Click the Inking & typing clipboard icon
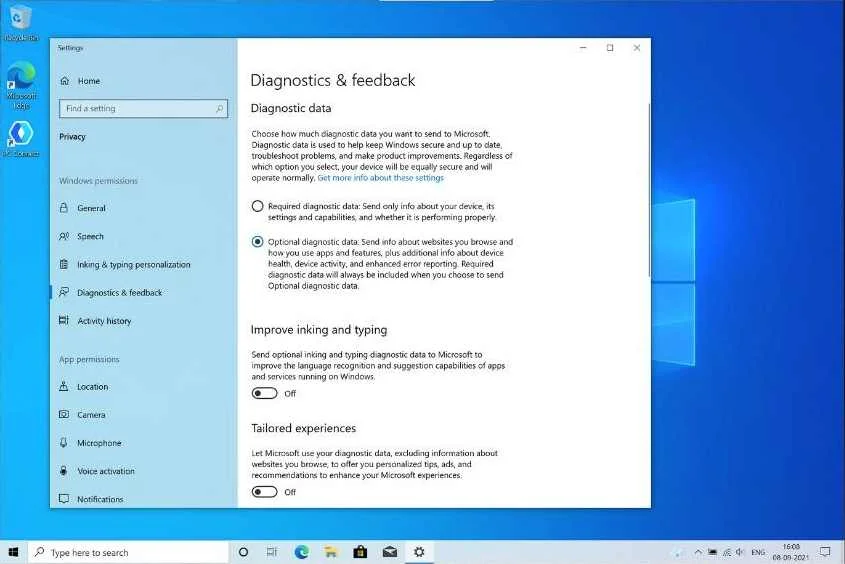Image resolution: width=845 pixels, height=564 pixels. pos(64,264)
